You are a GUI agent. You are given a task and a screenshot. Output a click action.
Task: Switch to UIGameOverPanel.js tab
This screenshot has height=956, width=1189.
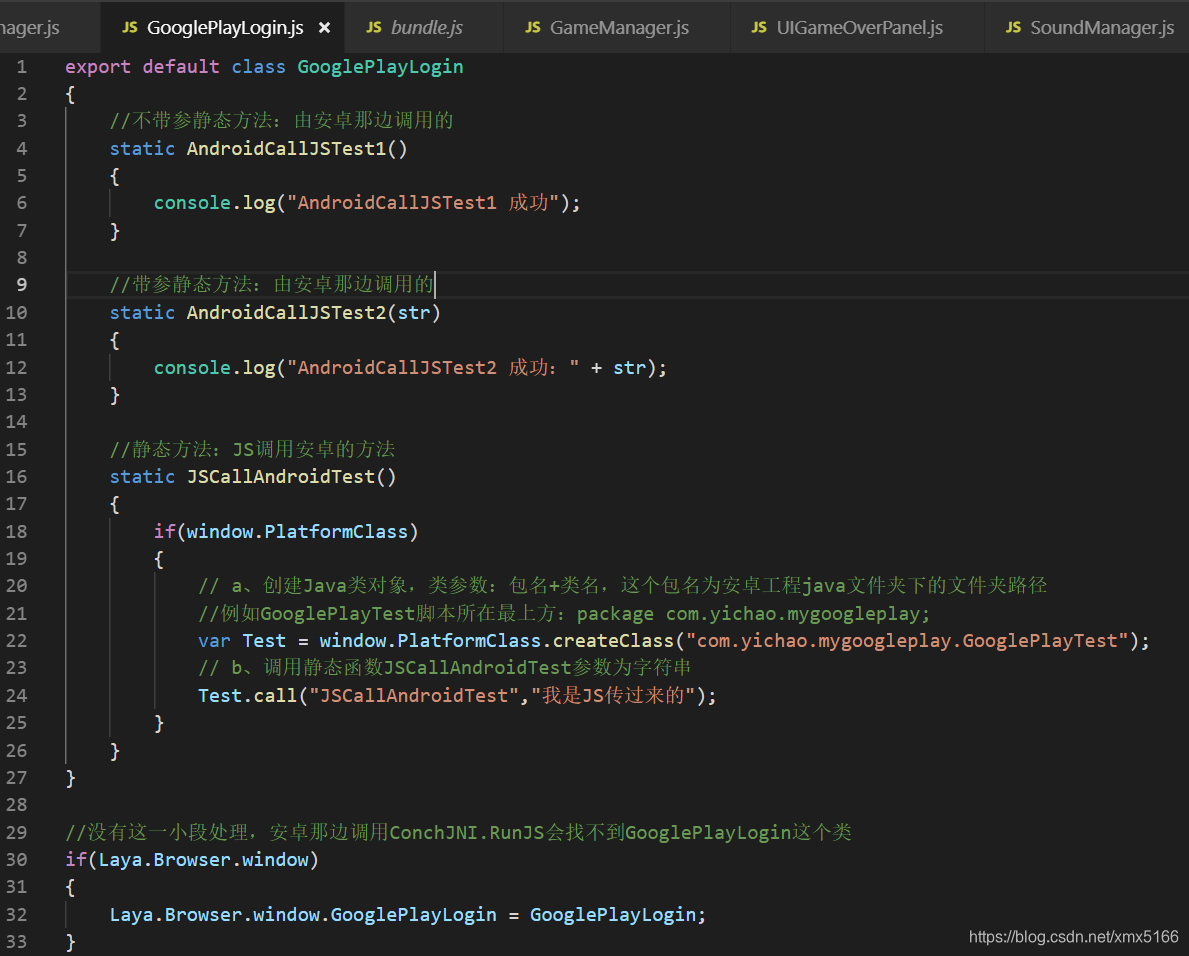(x=857, y=28)
